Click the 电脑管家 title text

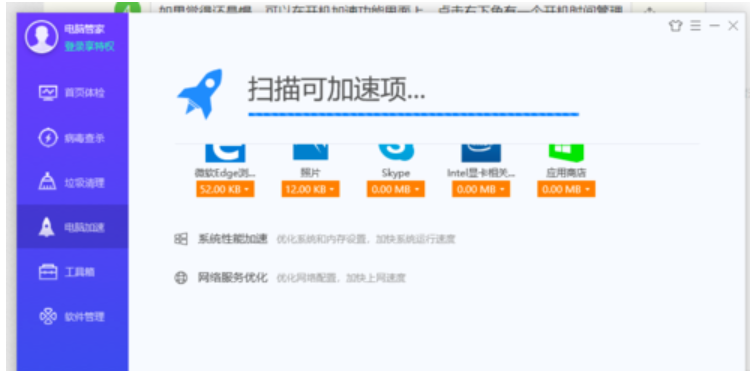point(85,29)
